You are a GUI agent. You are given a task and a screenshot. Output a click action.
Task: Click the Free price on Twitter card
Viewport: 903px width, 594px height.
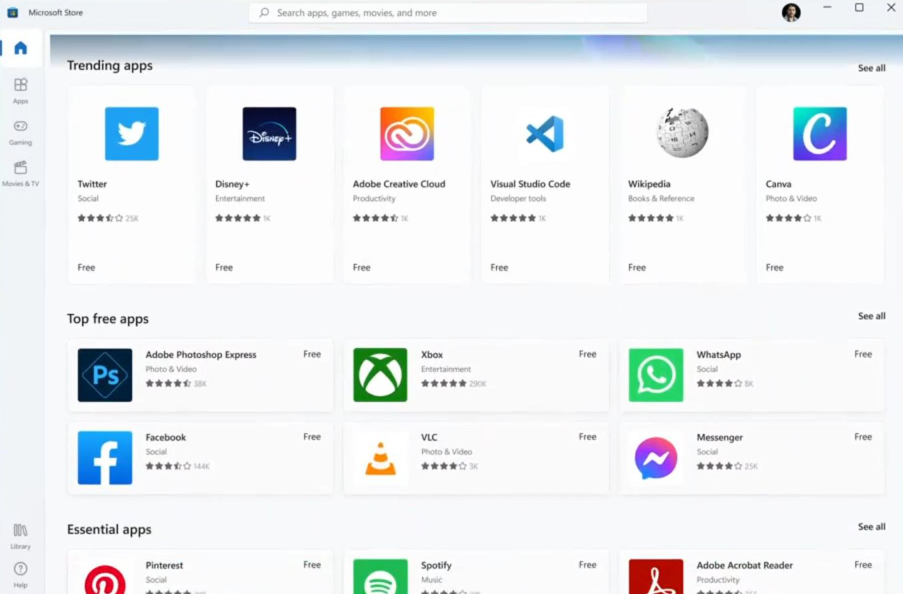tap(86, 267)
